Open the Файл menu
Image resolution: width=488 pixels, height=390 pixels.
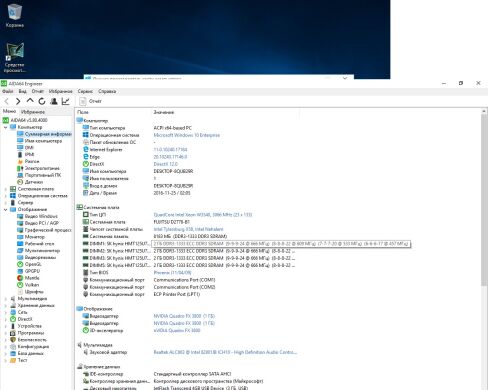(8, 91)
